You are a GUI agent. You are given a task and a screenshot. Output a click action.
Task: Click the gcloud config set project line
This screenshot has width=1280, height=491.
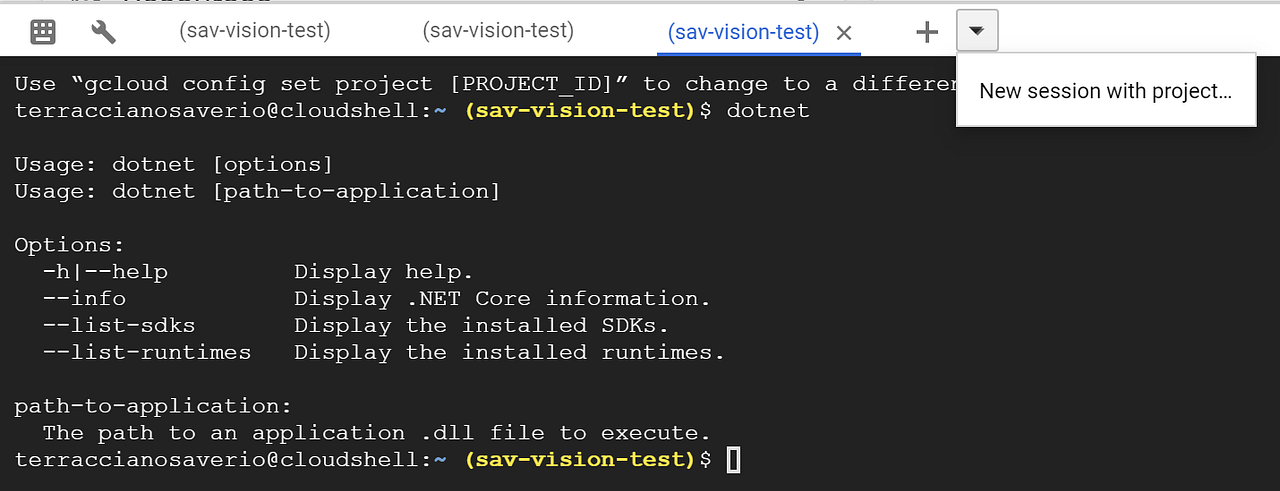pyautogui.click(x=485, y=84)
